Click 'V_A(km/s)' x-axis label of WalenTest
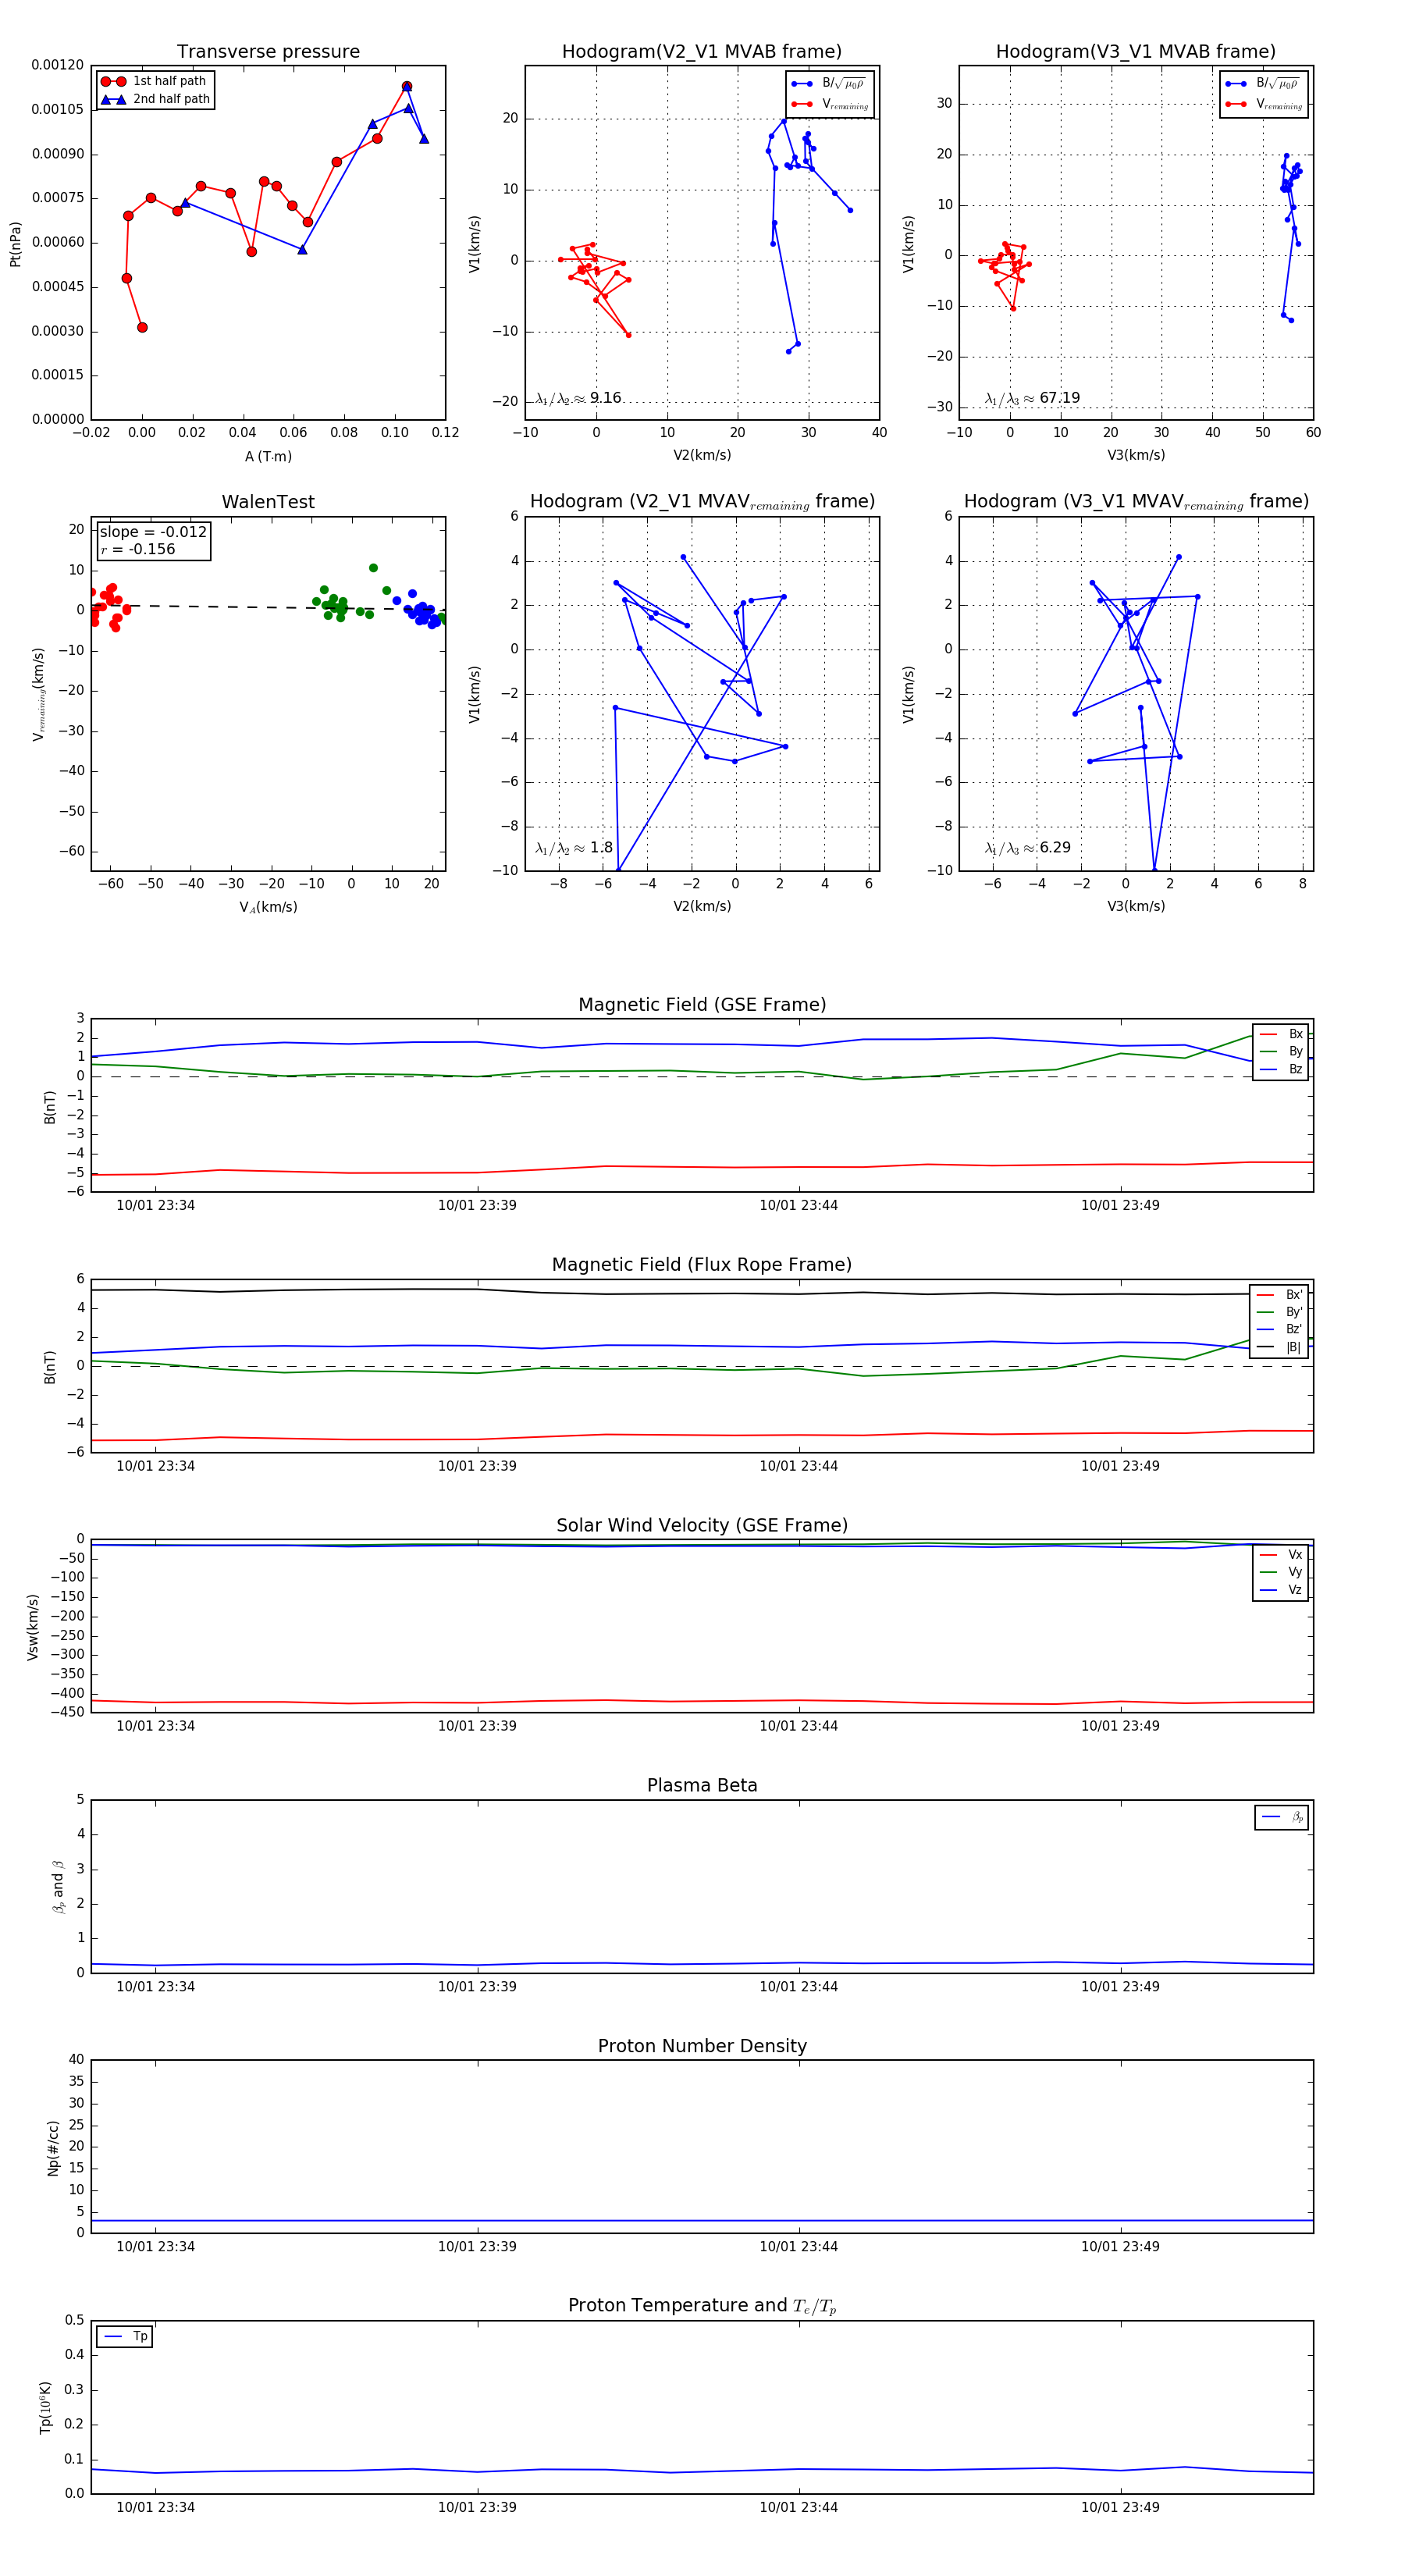This screenshot has width=1405, height=2576. [x=268, y=907]
